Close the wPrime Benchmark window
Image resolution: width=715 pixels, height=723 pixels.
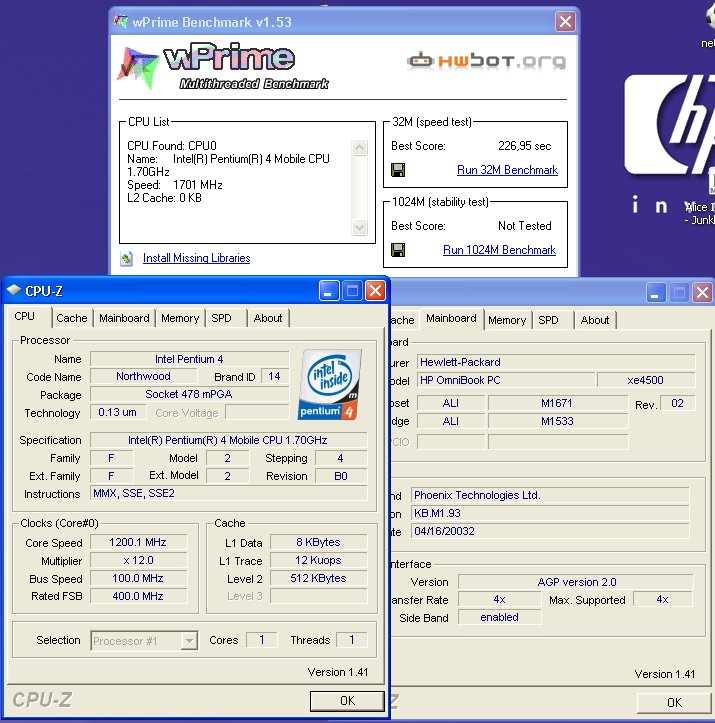point(565,22)
